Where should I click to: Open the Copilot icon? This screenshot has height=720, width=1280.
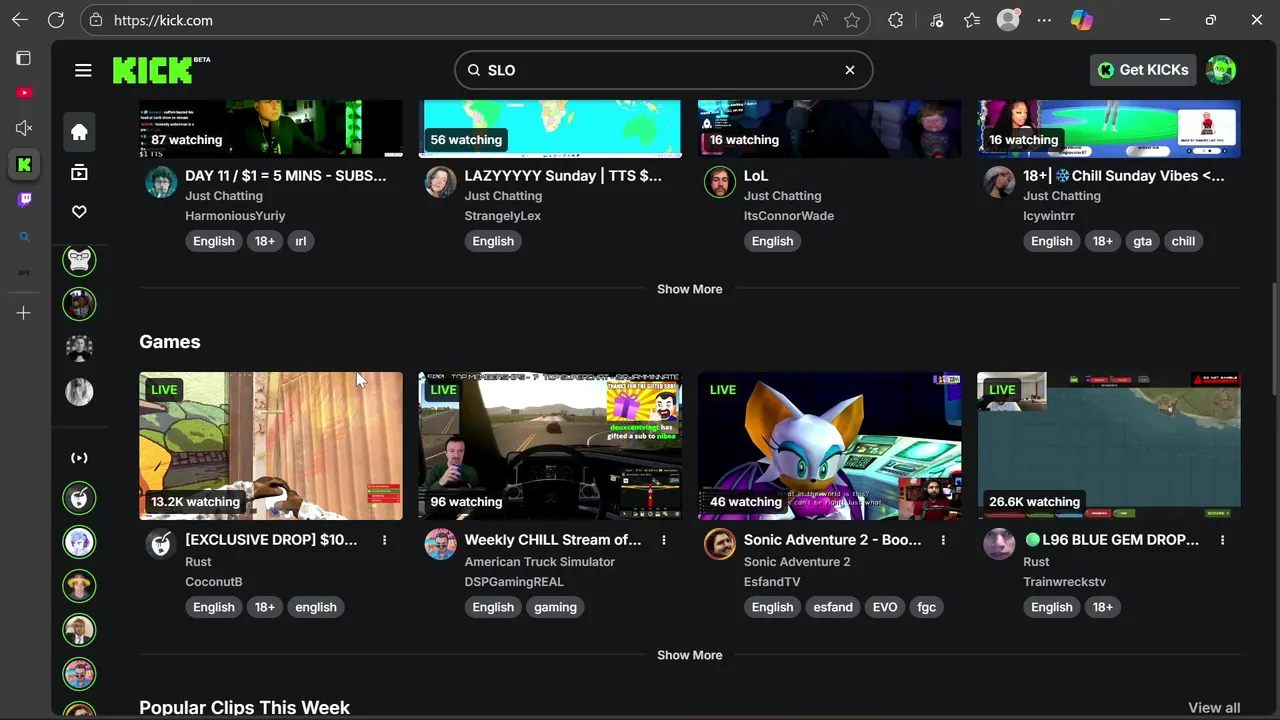click(x=1081, y=20)
